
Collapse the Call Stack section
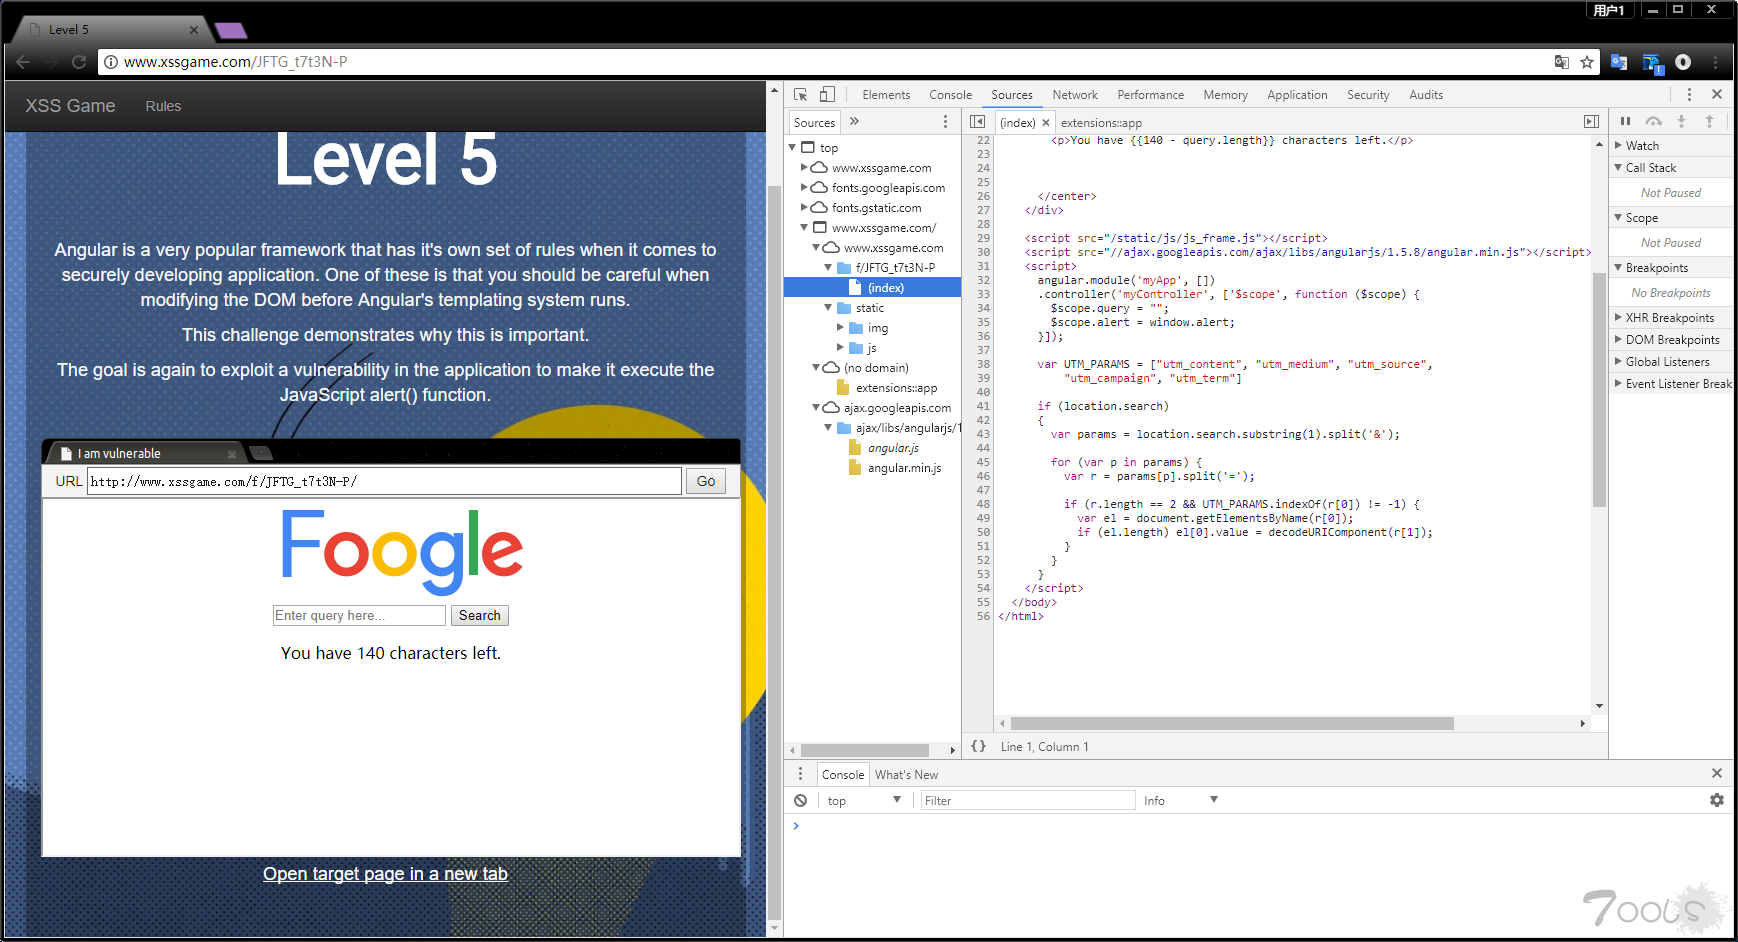(1618, 167)
